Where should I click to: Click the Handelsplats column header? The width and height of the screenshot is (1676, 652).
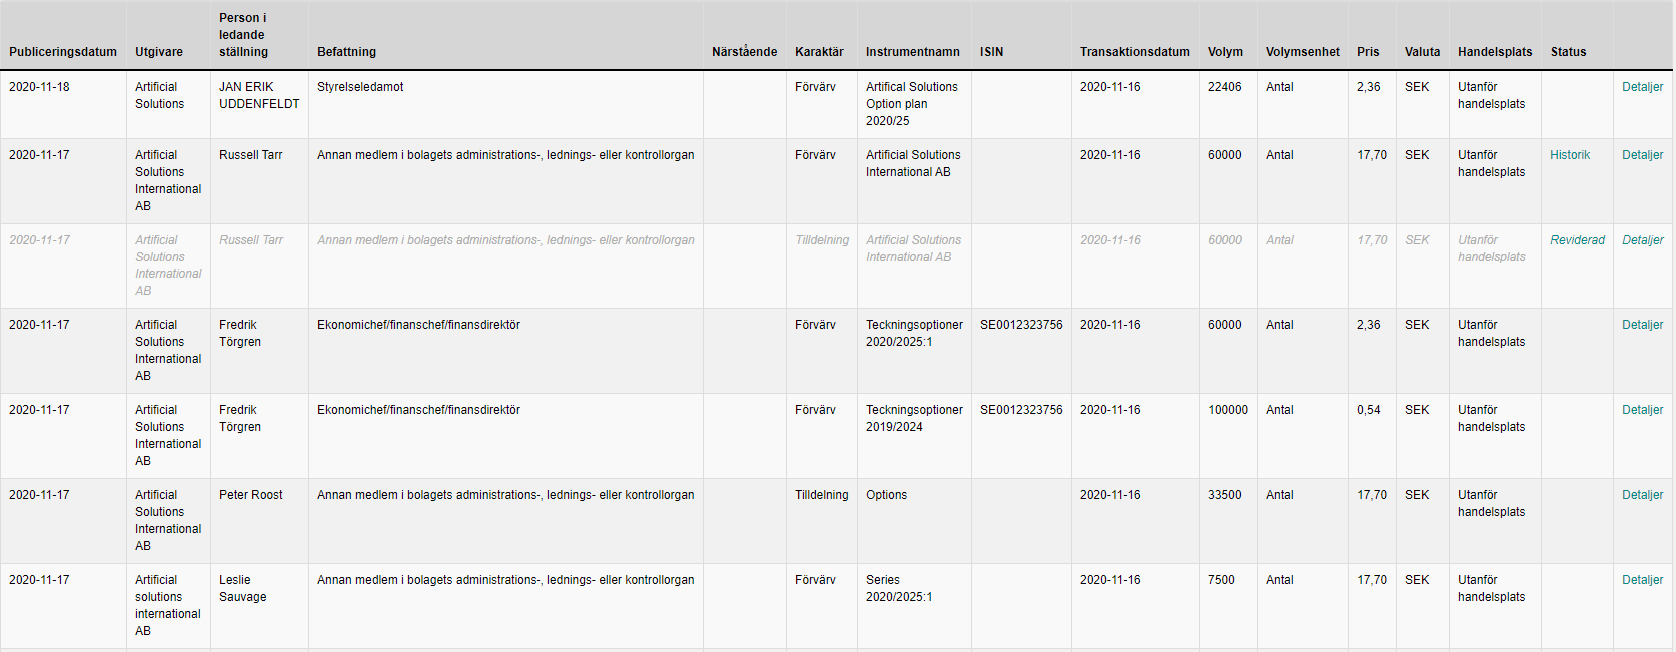[1494, 52]
